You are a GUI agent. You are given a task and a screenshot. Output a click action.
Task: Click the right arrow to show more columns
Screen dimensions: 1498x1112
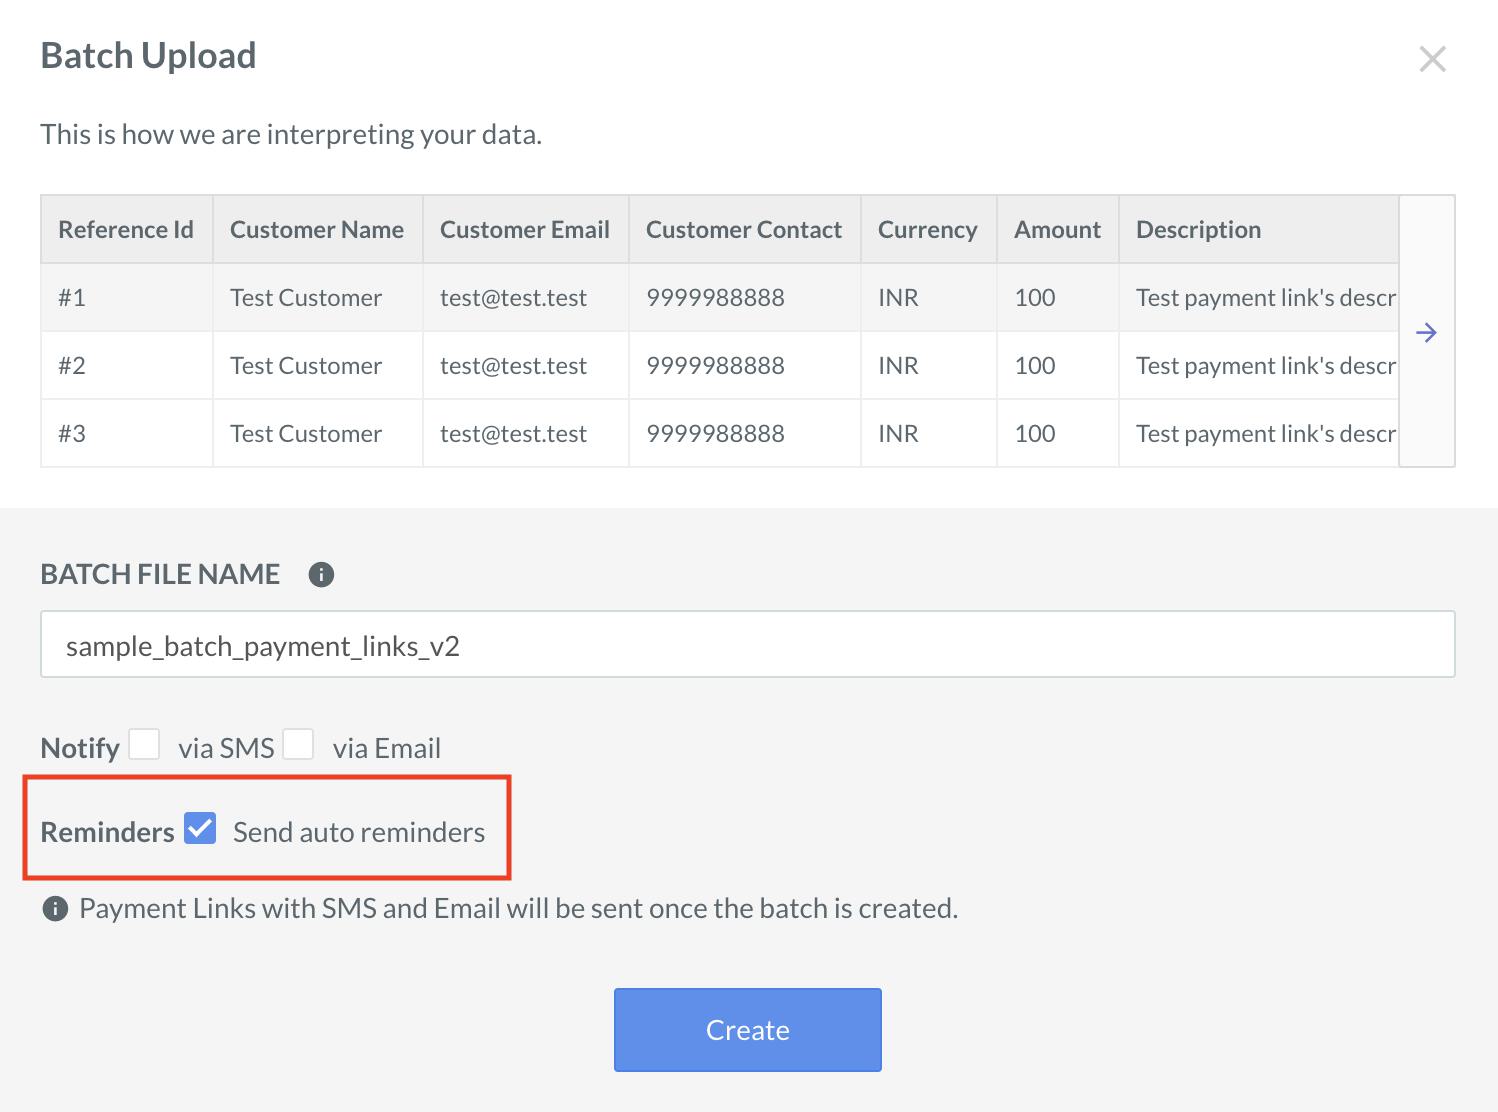[1427, 332]
